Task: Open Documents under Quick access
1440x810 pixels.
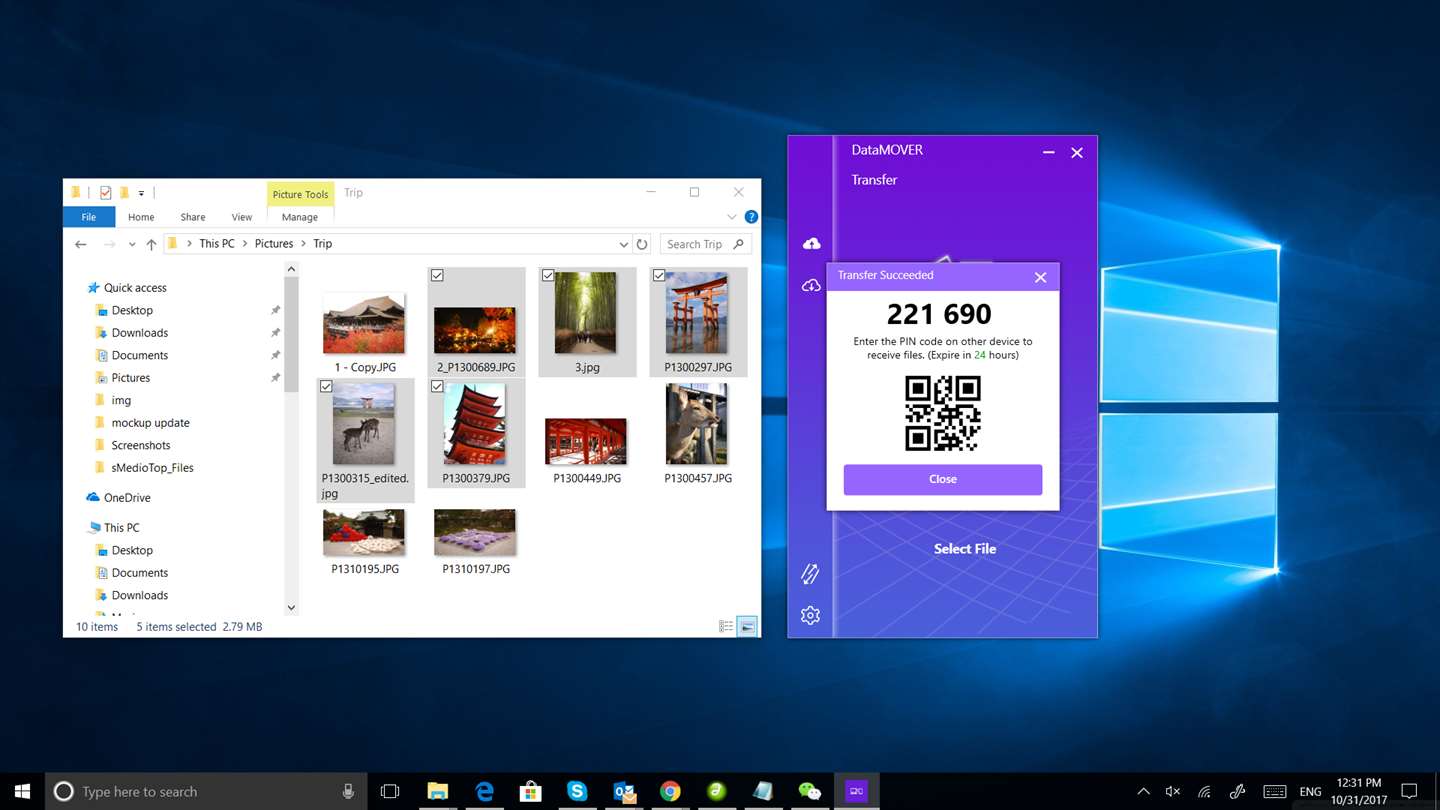Action: [x=139, y=355]
